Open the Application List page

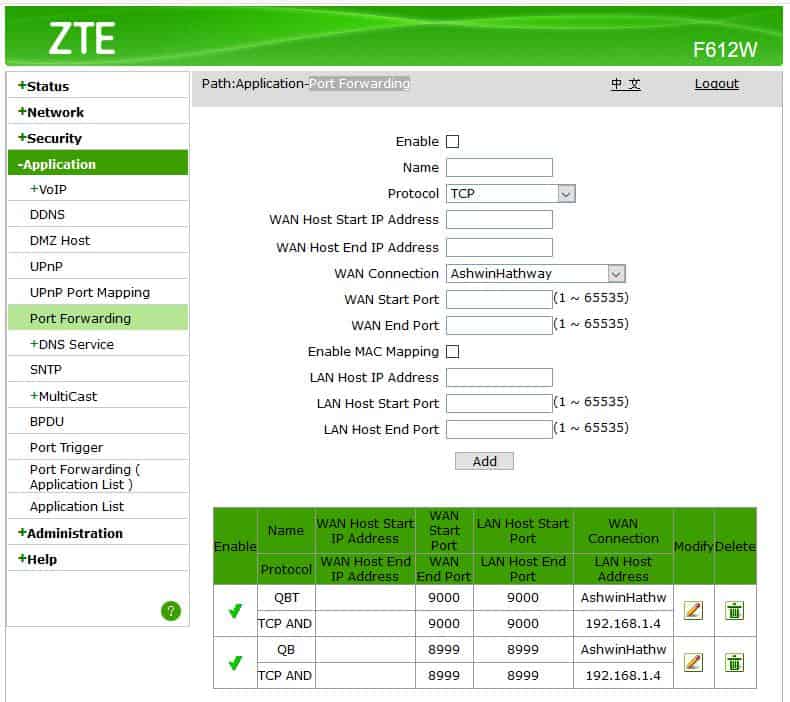click(x=77, y=506)
